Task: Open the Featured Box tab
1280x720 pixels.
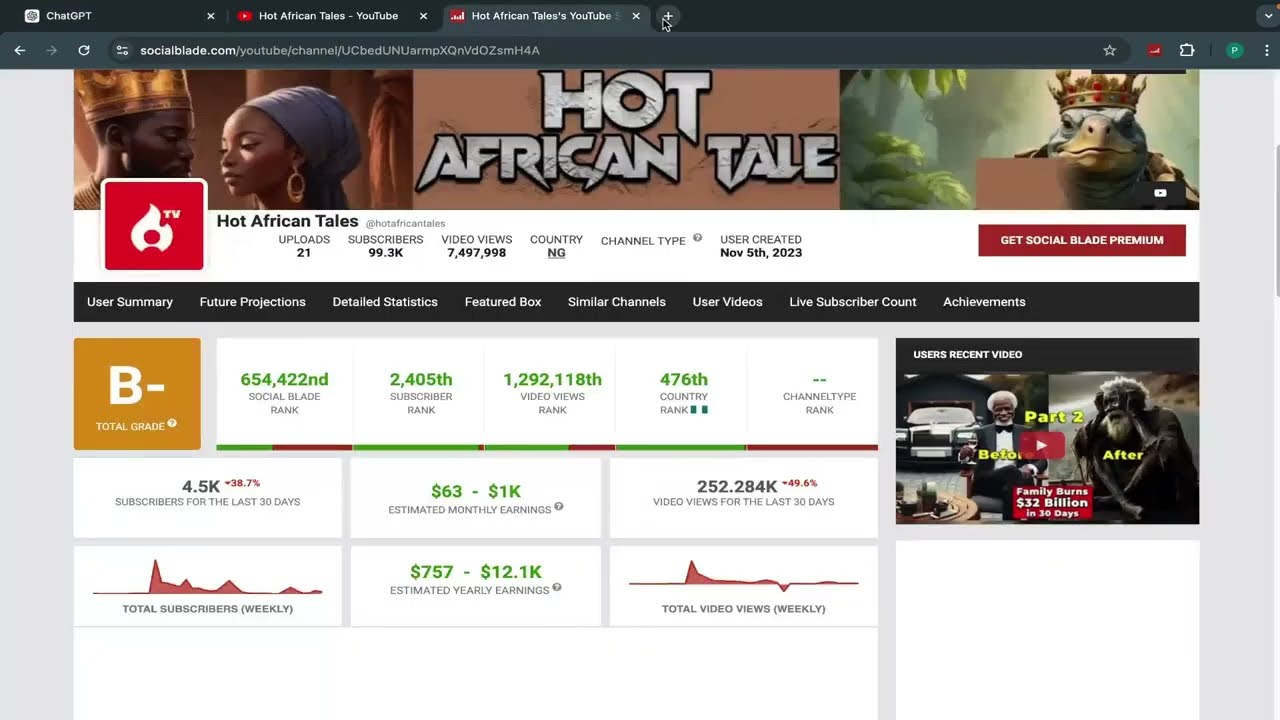Action: (503, 302)
